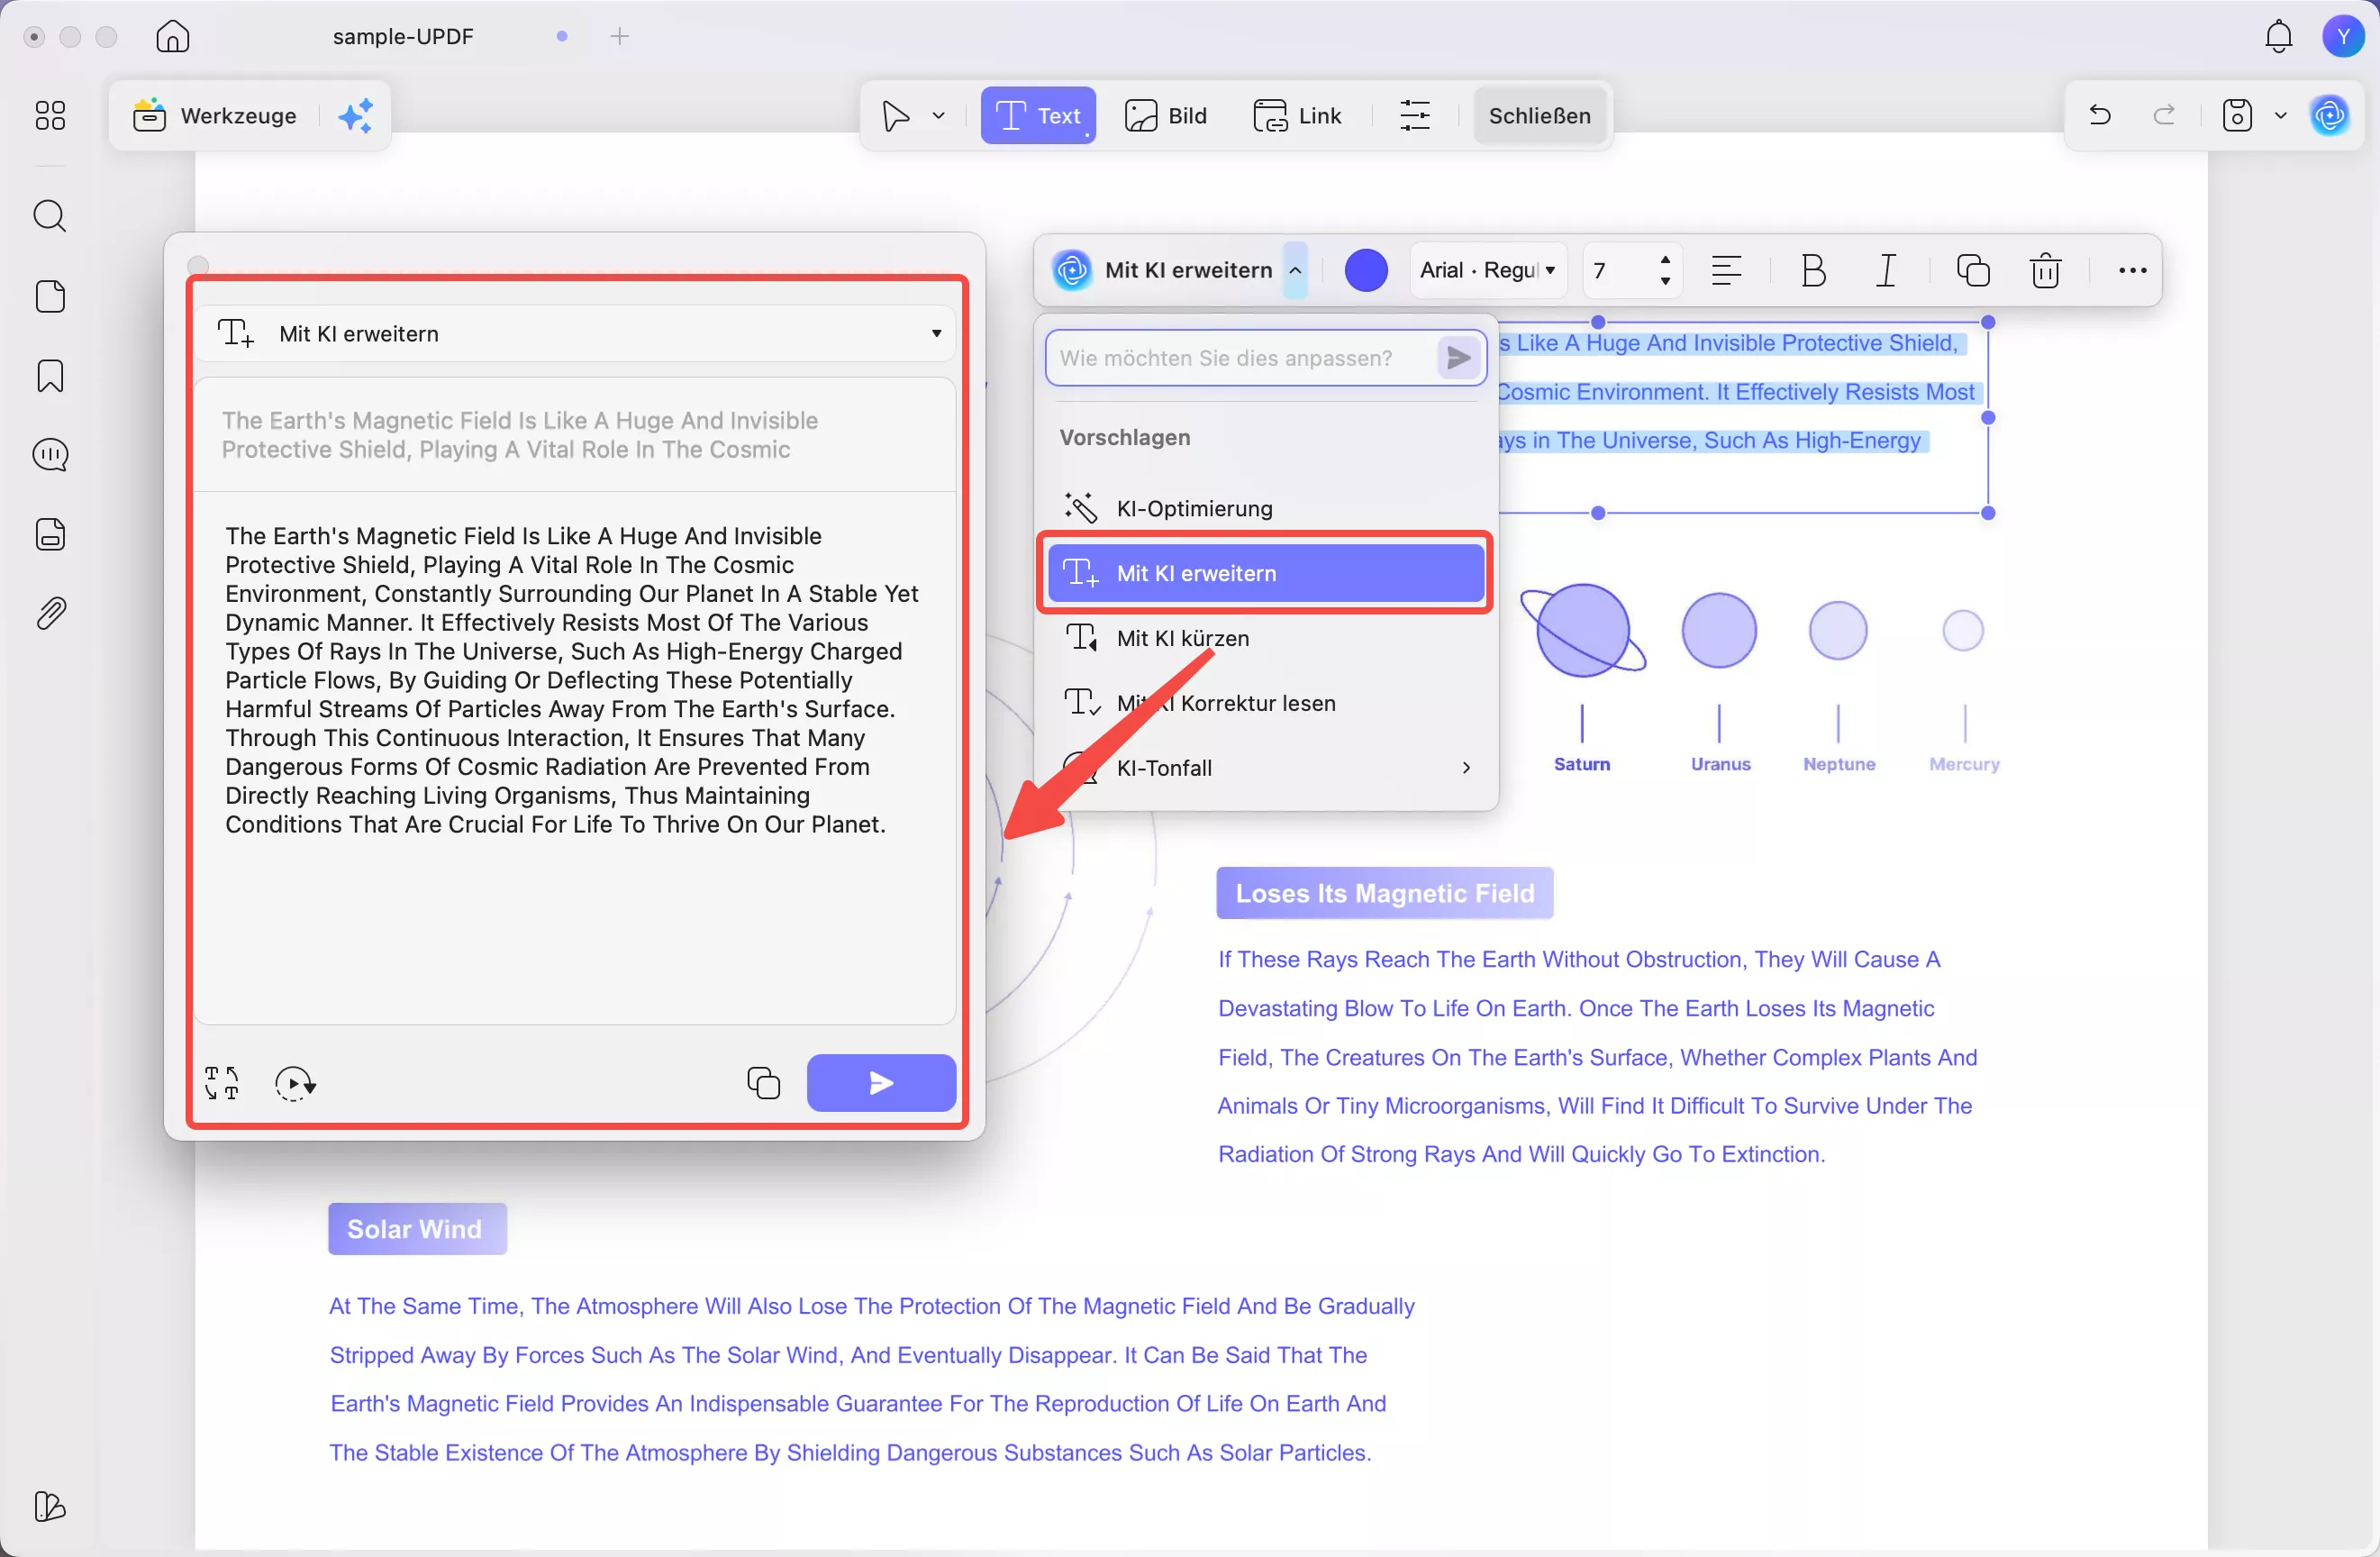This screenshot has width=2380, height=1557.
Task: Open the blue text color swatch
Action: click(x=1366, y=270)
